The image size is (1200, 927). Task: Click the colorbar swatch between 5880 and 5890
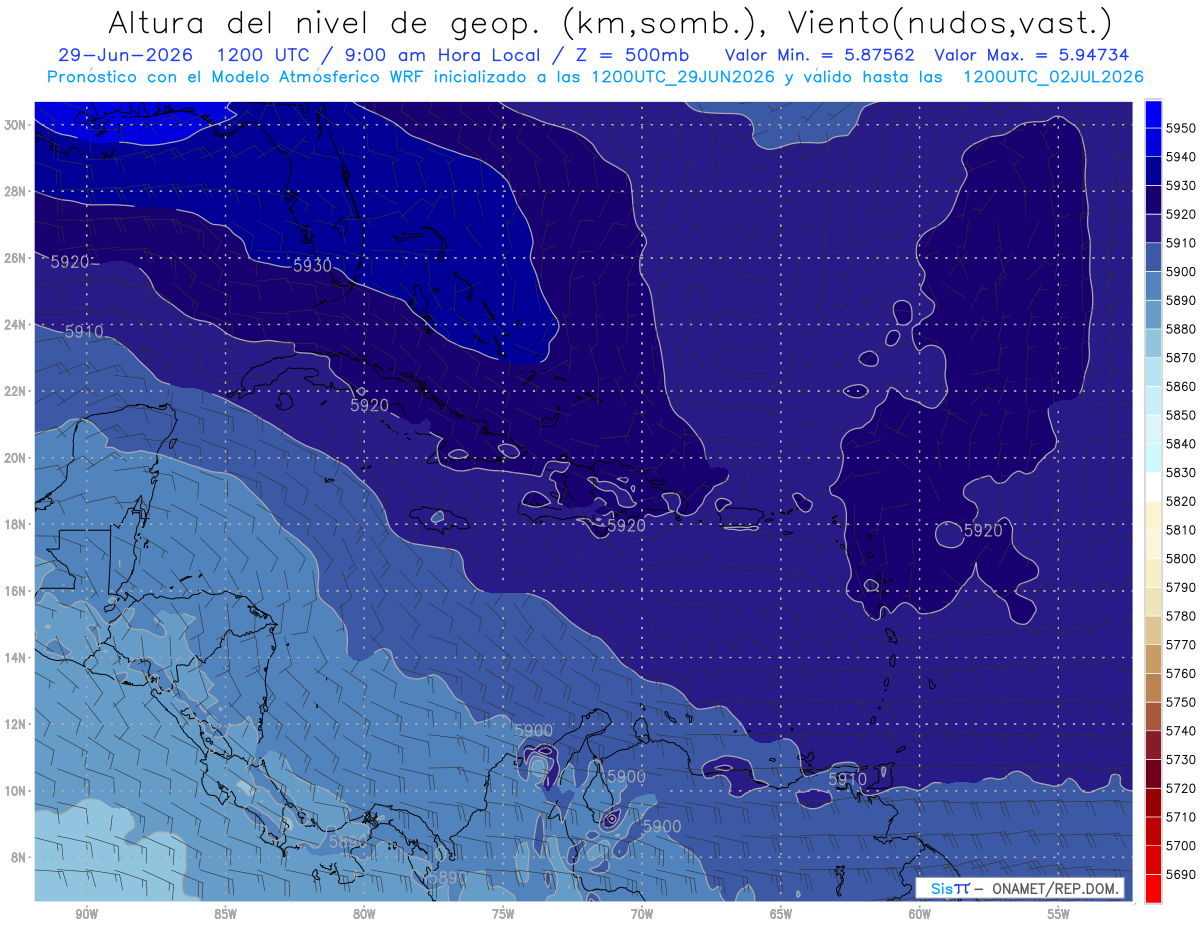click(1153, 314)
